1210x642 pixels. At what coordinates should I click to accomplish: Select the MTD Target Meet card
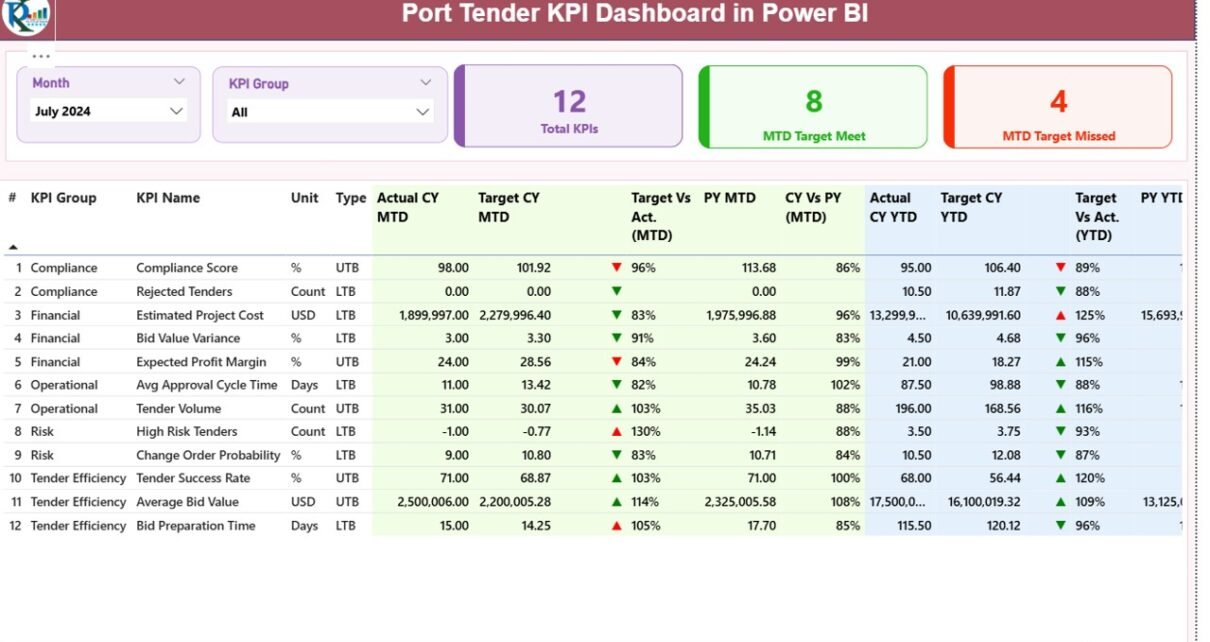coord(813,107)
